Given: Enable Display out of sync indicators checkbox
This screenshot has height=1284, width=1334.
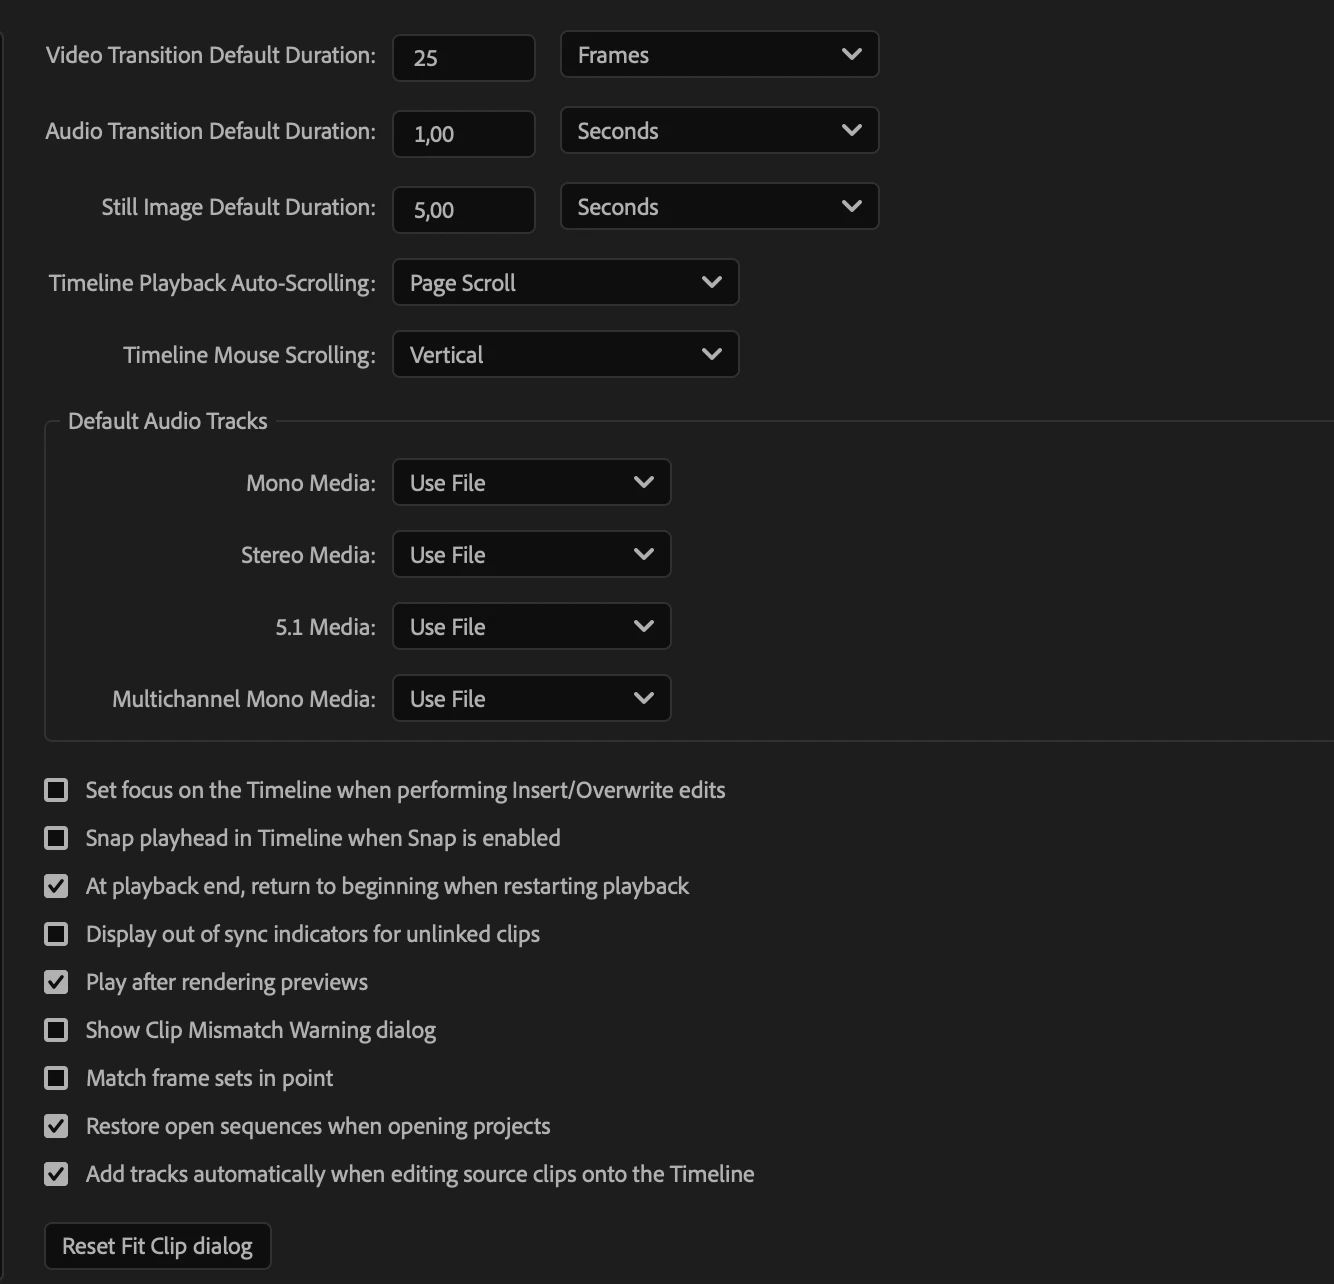Looking at the screenshot, I should [56, 934].
